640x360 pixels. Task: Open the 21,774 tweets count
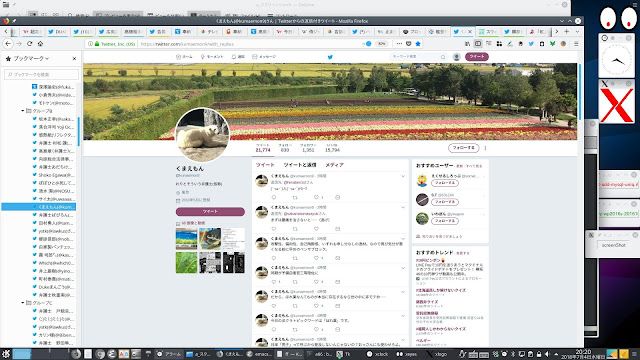263,148
